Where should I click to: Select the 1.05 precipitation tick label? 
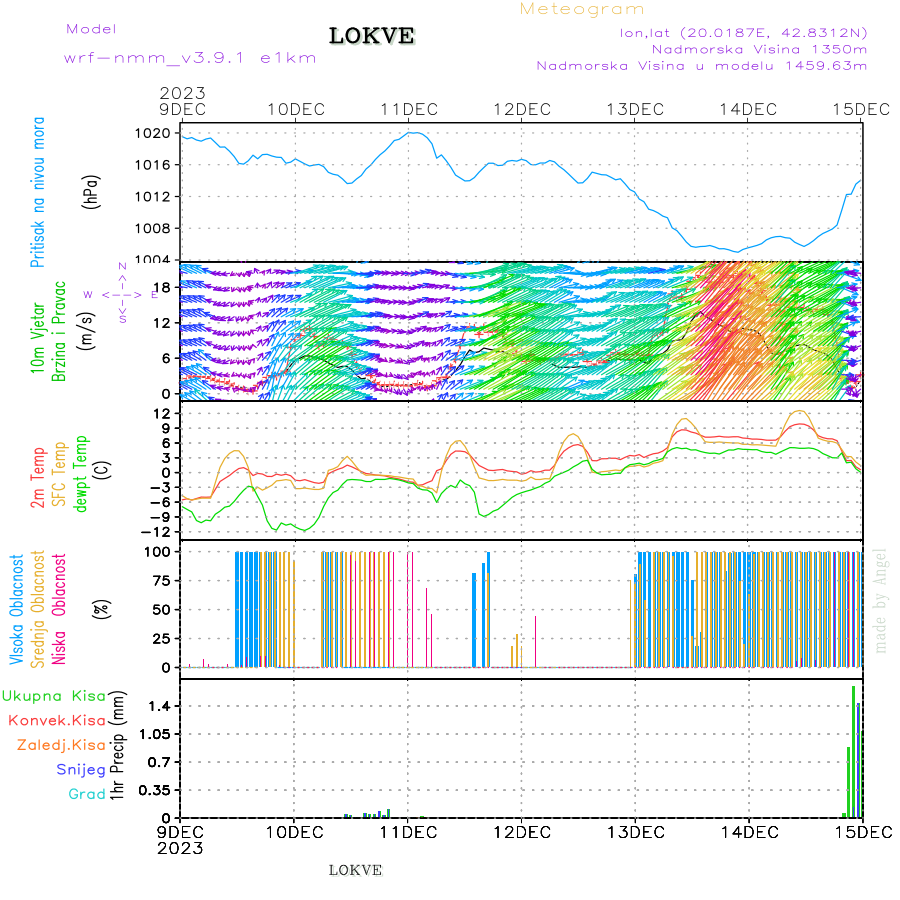pos(155,735)
